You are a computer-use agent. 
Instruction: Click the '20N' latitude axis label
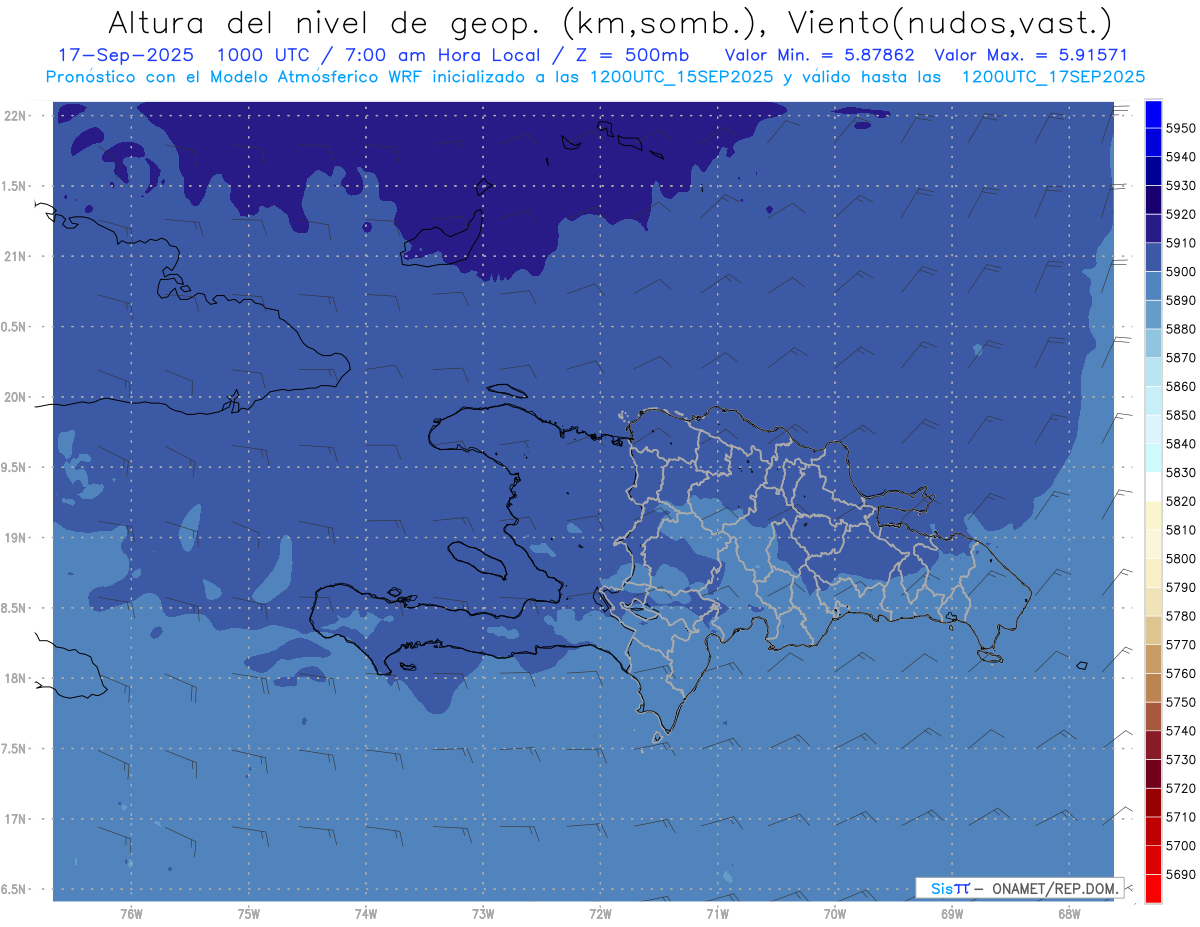17,397
